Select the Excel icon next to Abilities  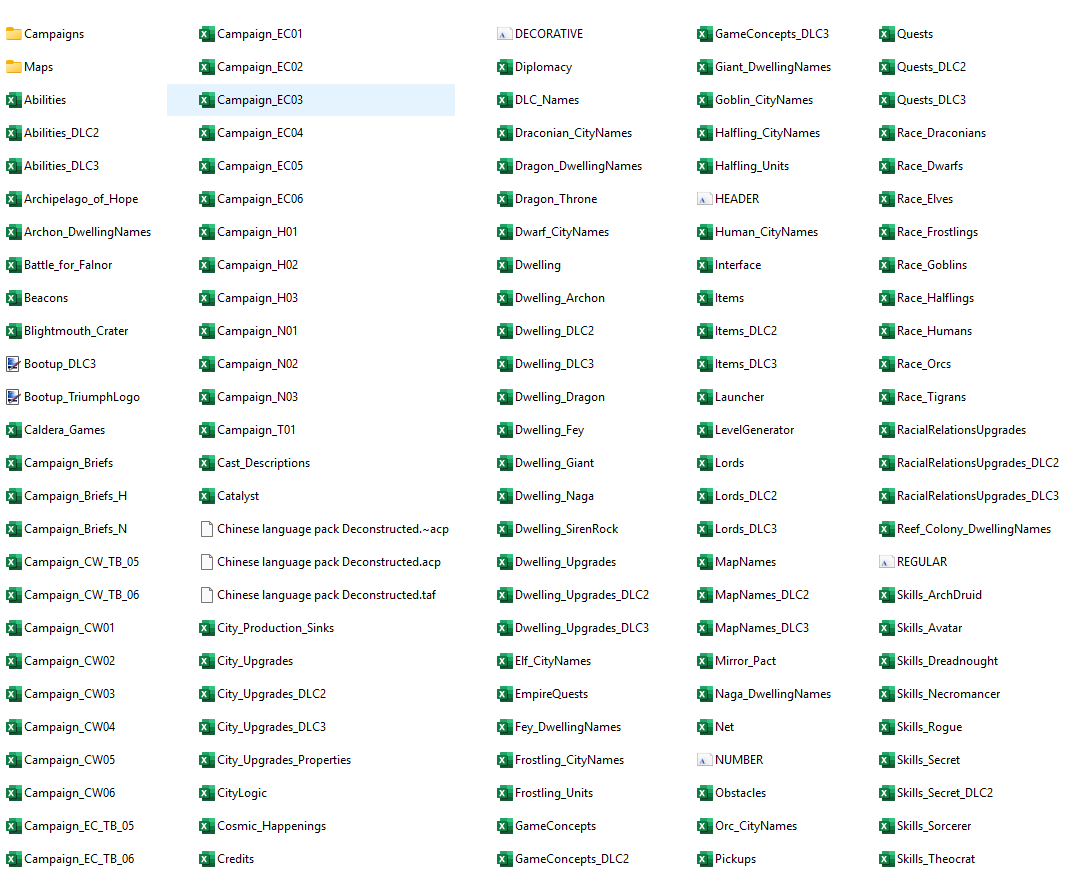coord(13,100)
